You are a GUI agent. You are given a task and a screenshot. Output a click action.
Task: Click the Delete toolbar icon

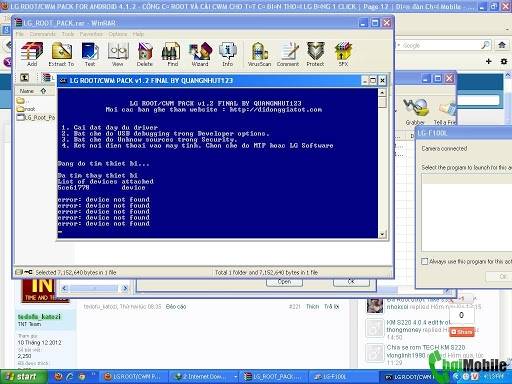click(x=145, y=54)
